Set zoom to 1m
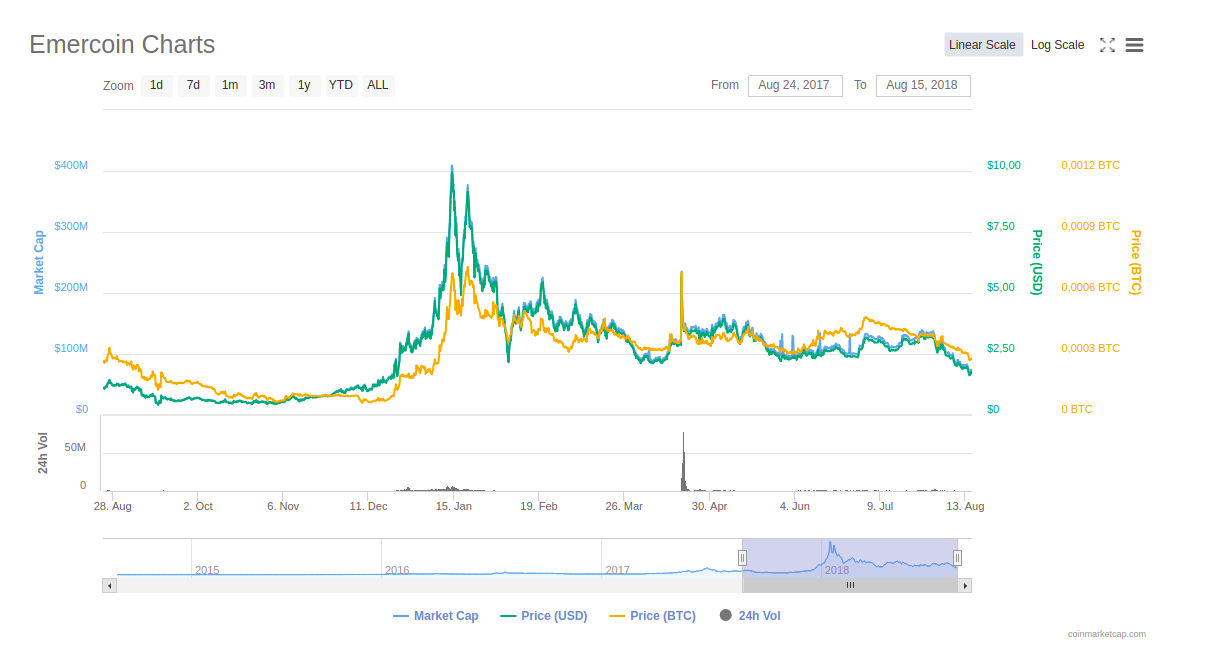This screenshot has height=661, width=1209. (x=230, y=85)
